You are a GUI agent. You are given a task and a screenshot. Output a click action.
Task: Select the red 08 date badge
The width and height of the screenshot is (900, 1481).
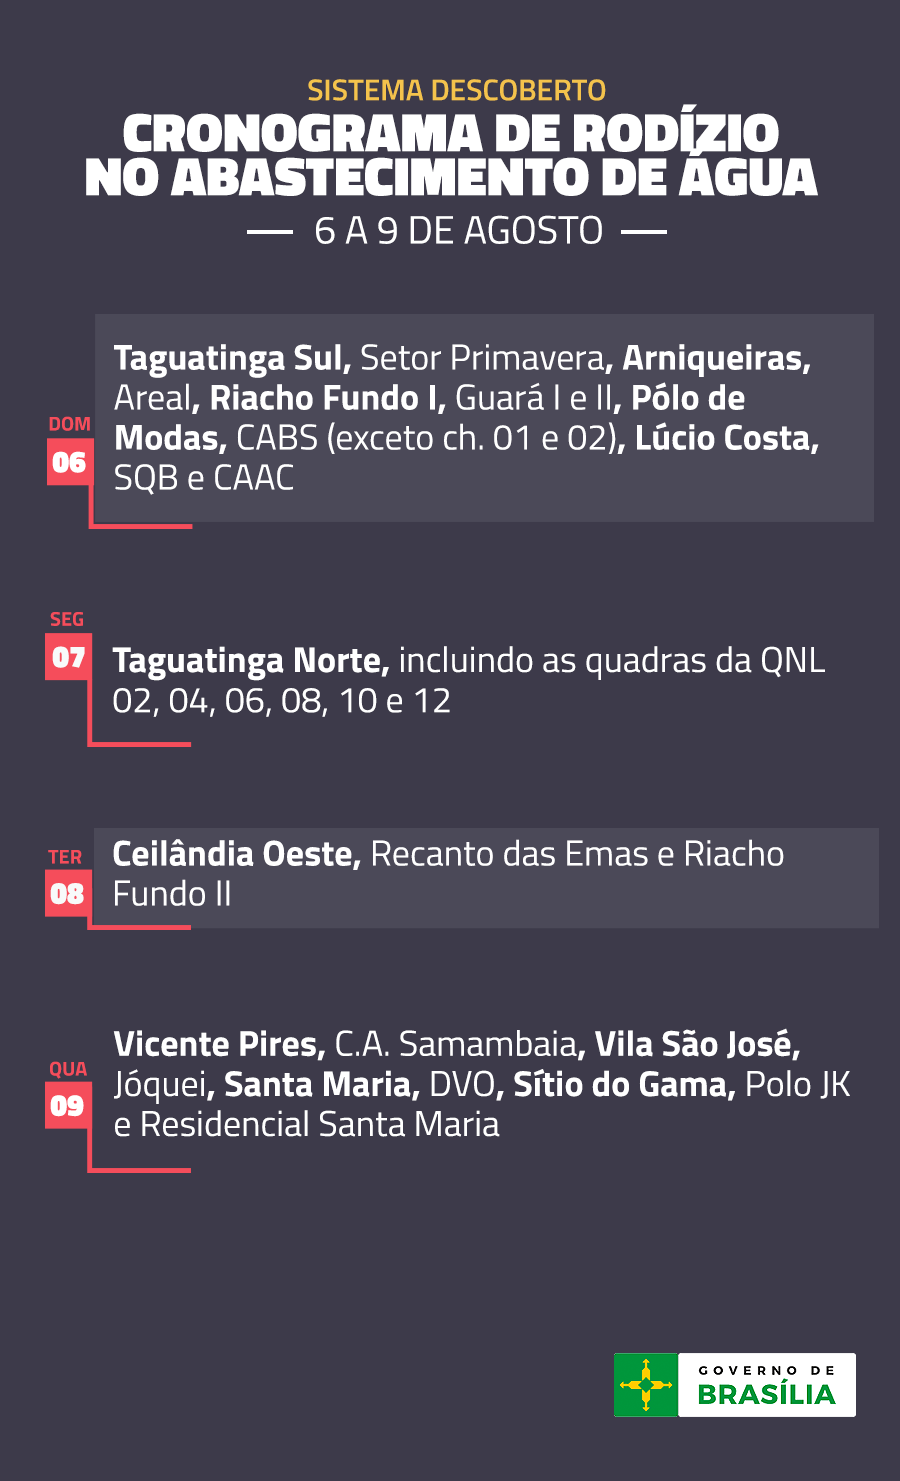tap(67, 893)
